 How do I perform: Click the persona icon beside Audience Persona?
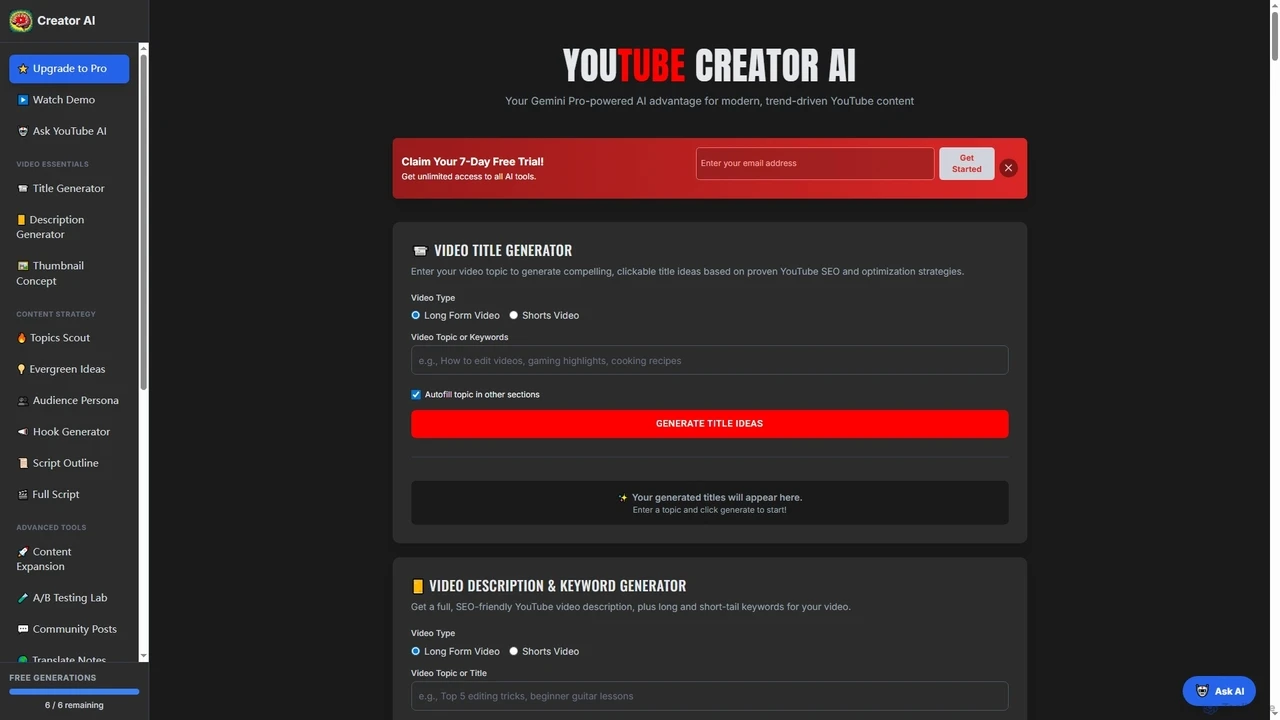tap(23, 400)
